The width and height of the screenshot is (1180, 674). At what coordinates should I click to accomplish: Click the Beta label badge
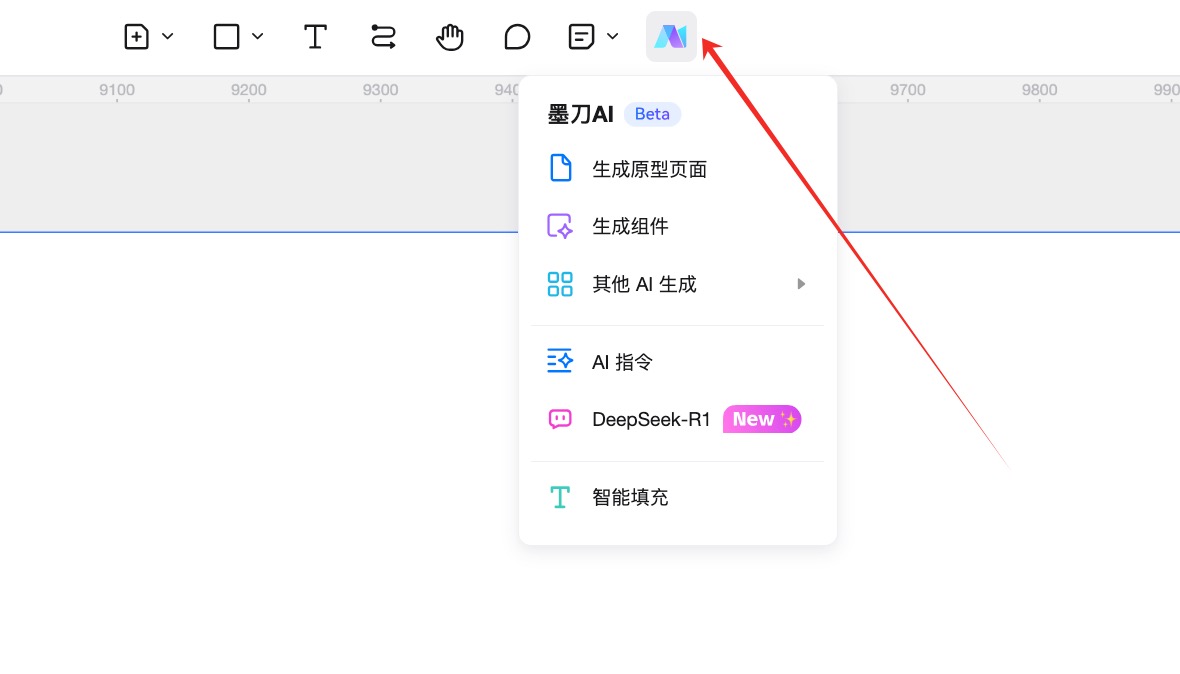pos(652,114)
